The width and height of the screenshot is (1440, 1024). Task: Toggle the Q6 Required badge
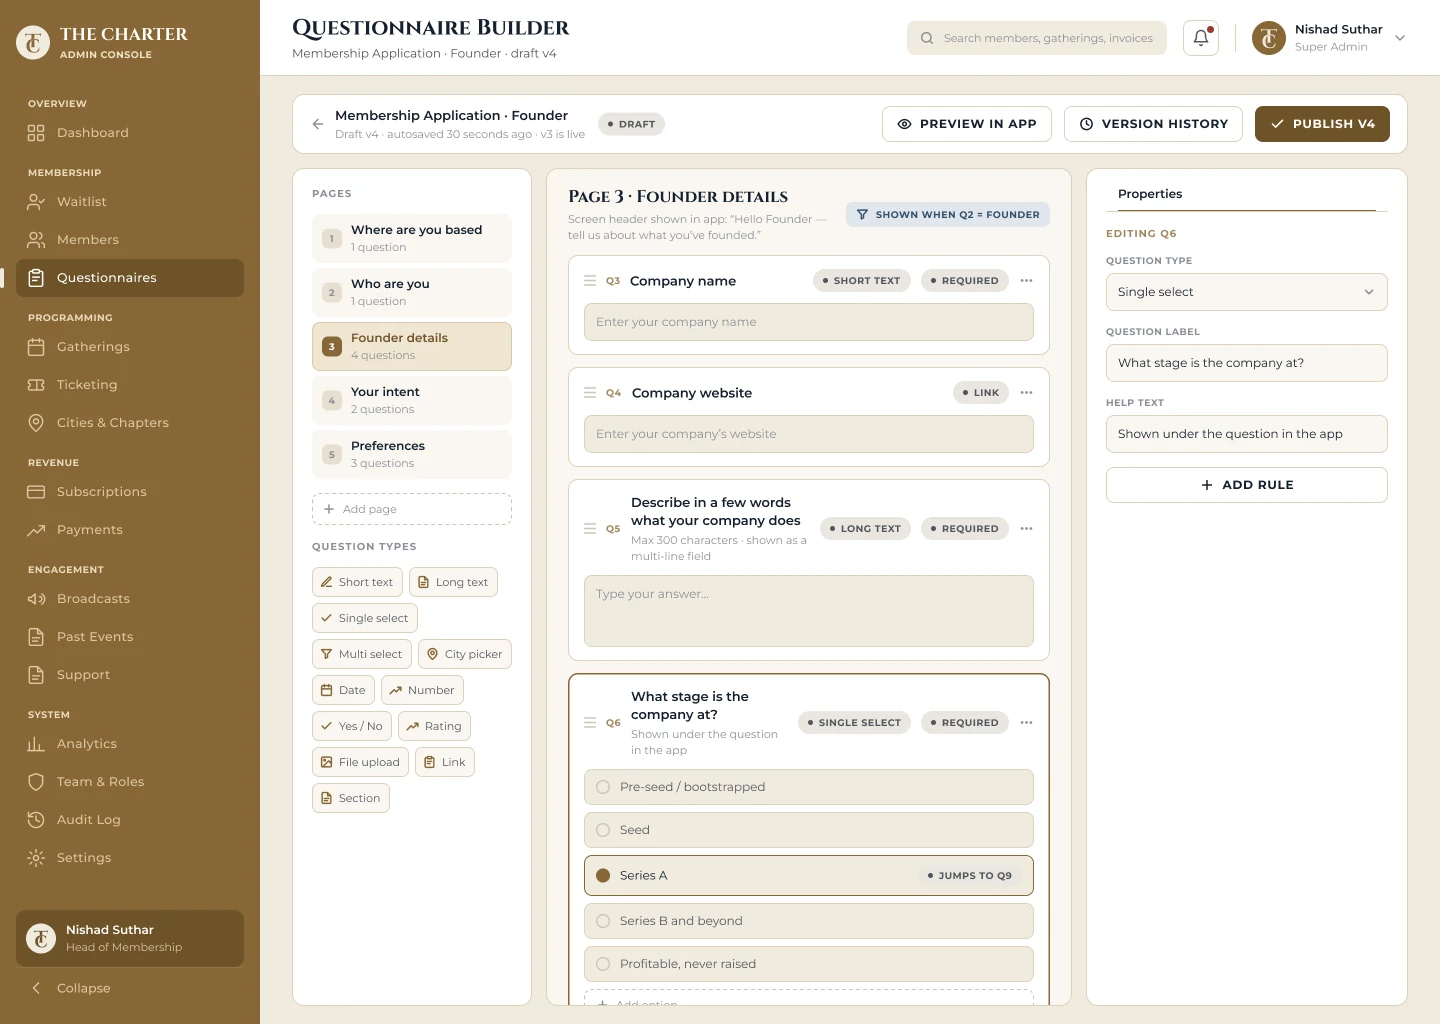pyautogui.click(x=964, y=723)
